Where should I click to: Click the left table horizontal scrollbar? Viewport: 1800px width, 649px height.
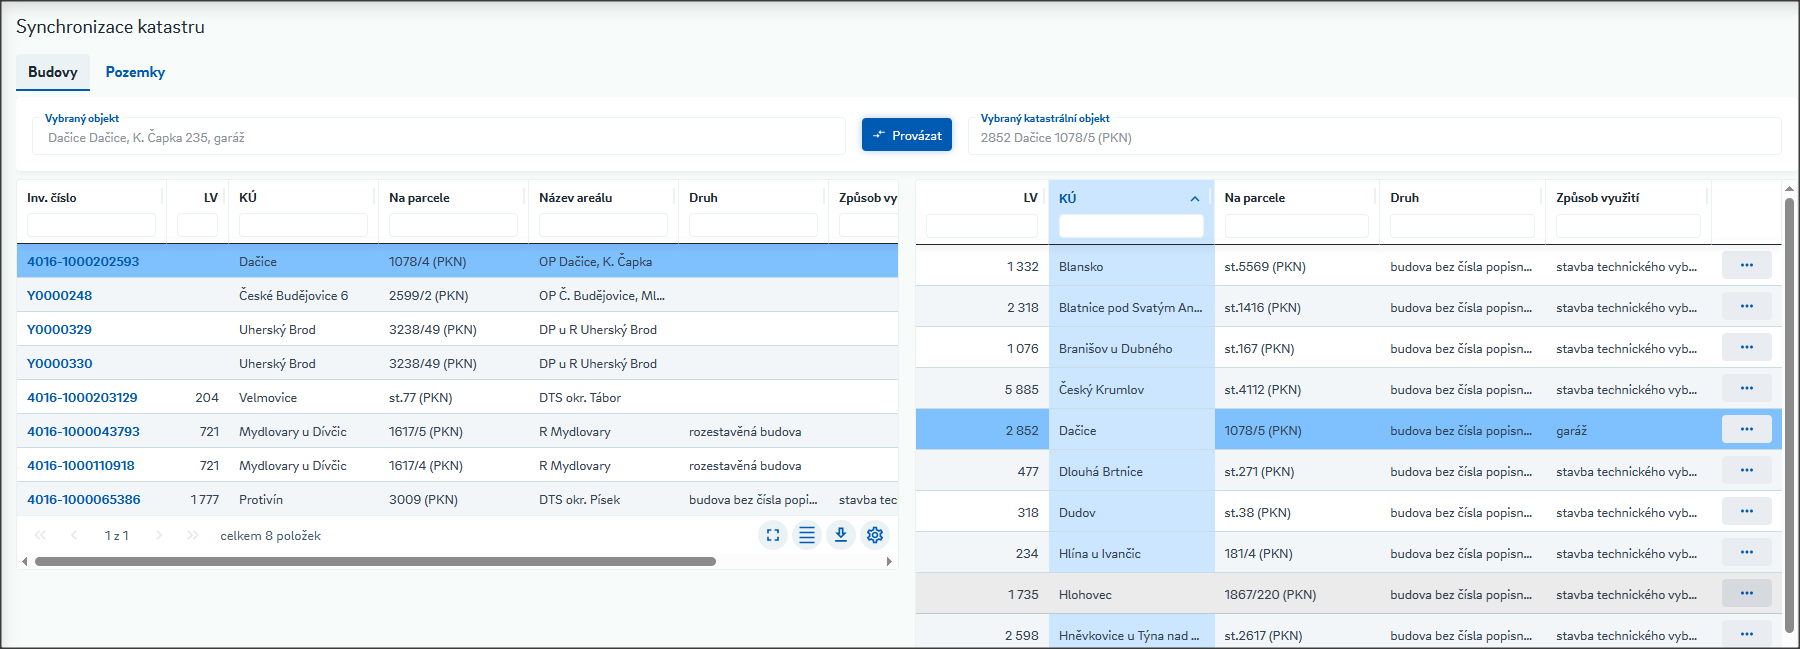375,562
